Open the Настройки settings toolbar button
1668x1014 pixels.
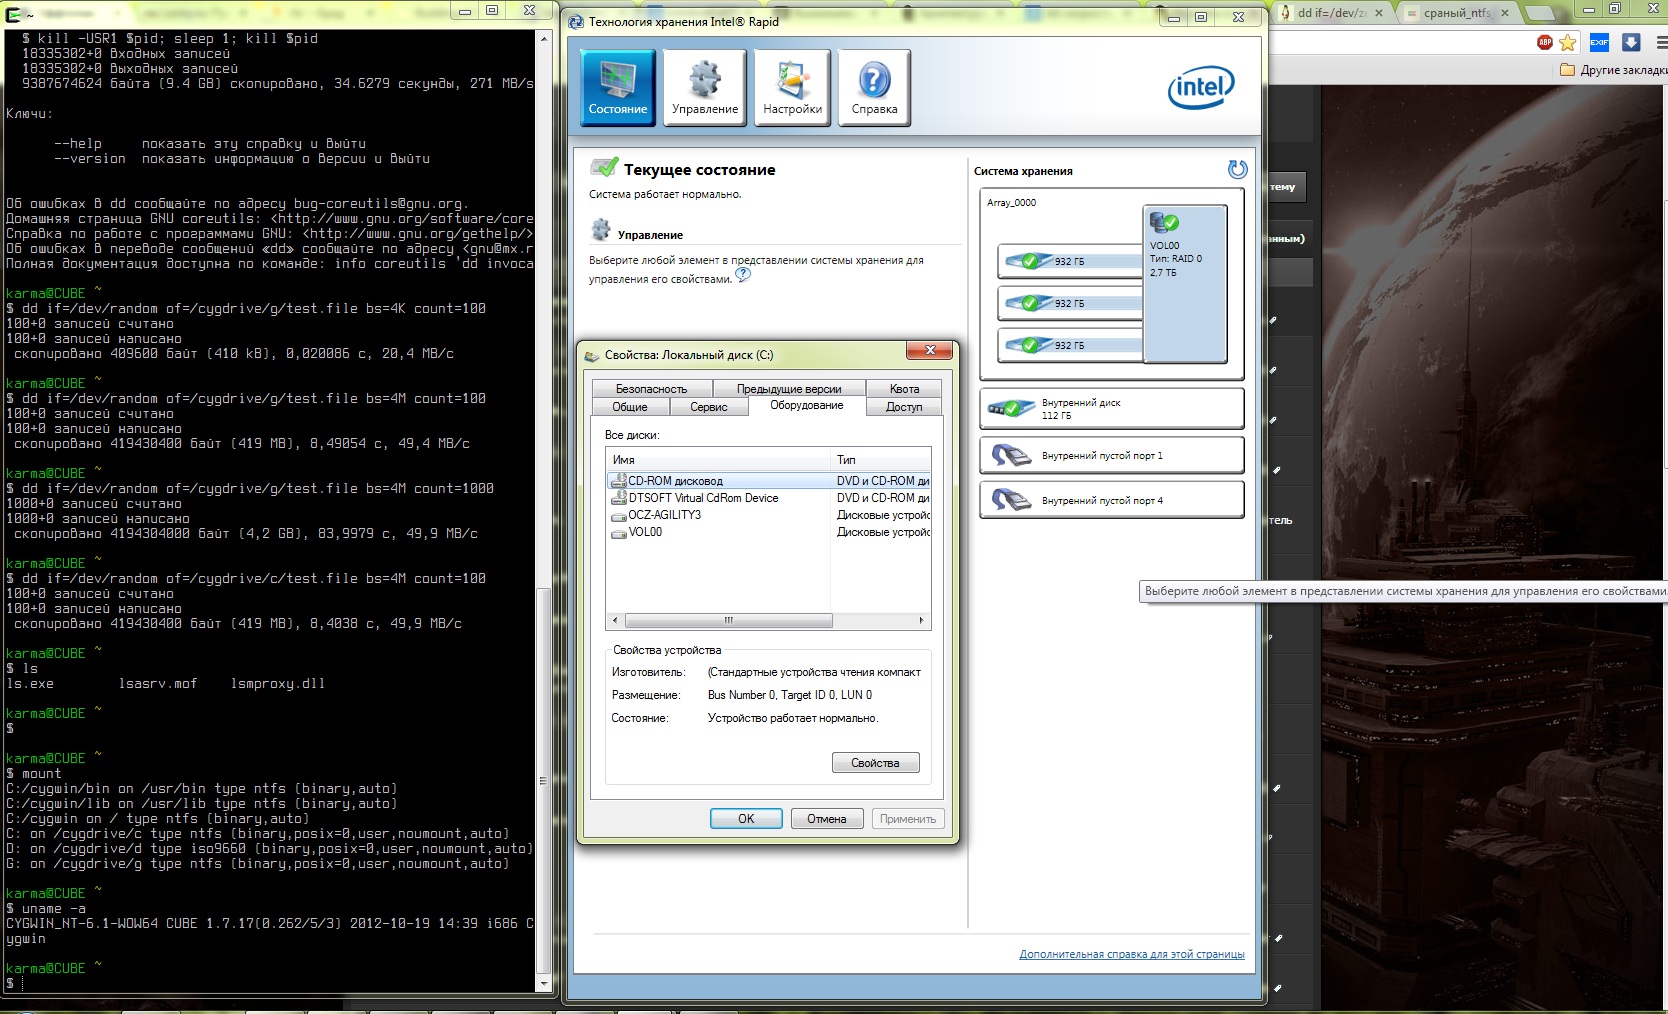coord(792,88)
